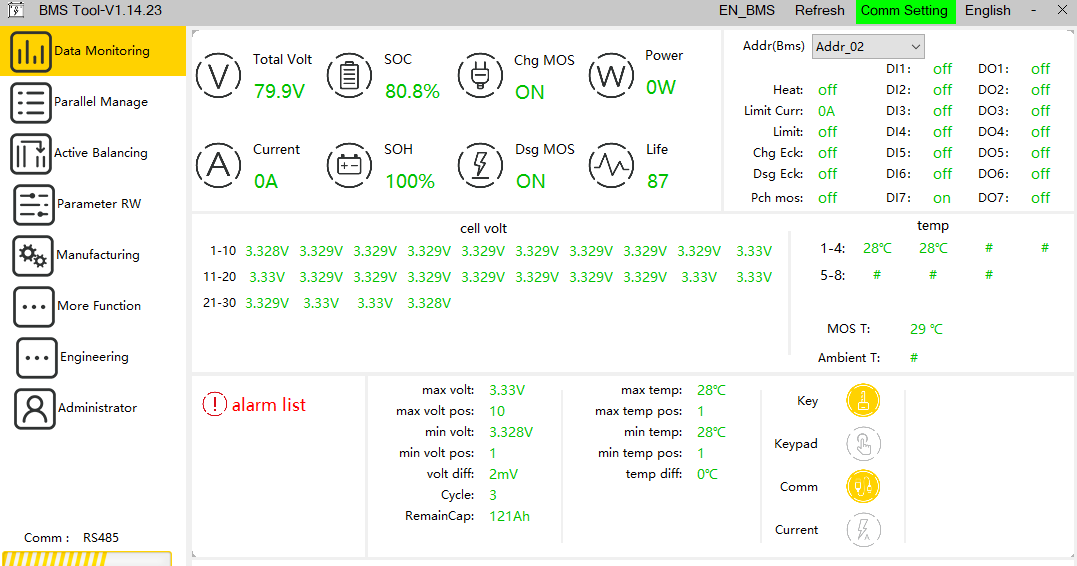Click the BMS Tool app icon

15,10
